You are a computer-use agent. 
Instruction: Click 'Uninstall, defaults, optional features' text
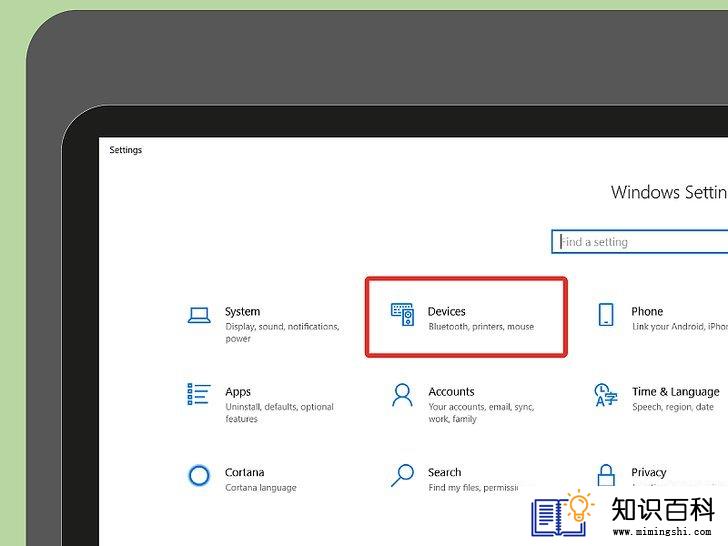point(280,413)
